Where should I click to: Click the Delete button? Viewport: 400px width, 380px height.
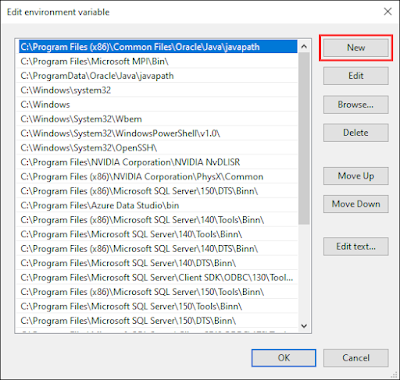pos(356,133)
